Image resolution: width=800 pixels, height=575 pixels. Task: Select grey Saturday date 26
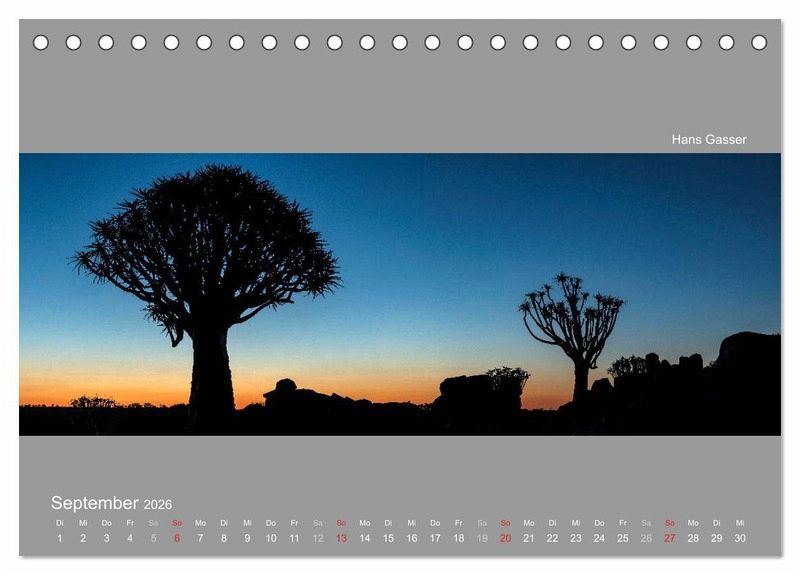coord(646,538)
